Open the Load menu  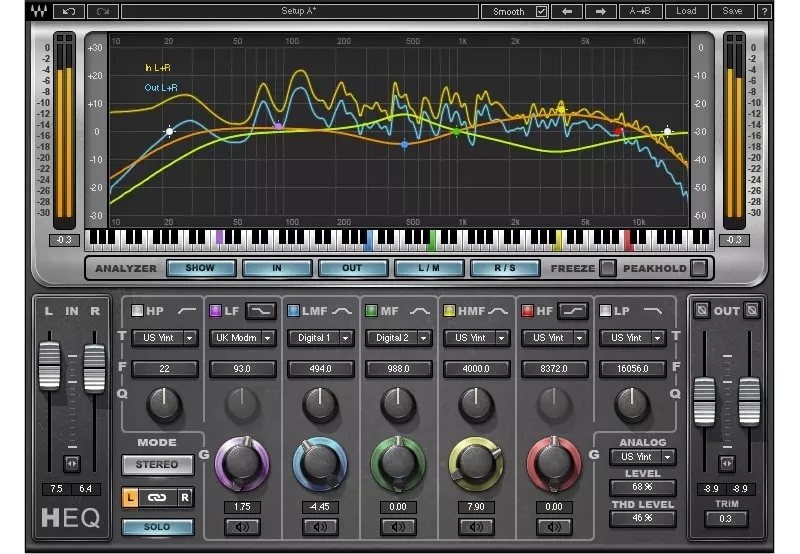click(686, 11)
